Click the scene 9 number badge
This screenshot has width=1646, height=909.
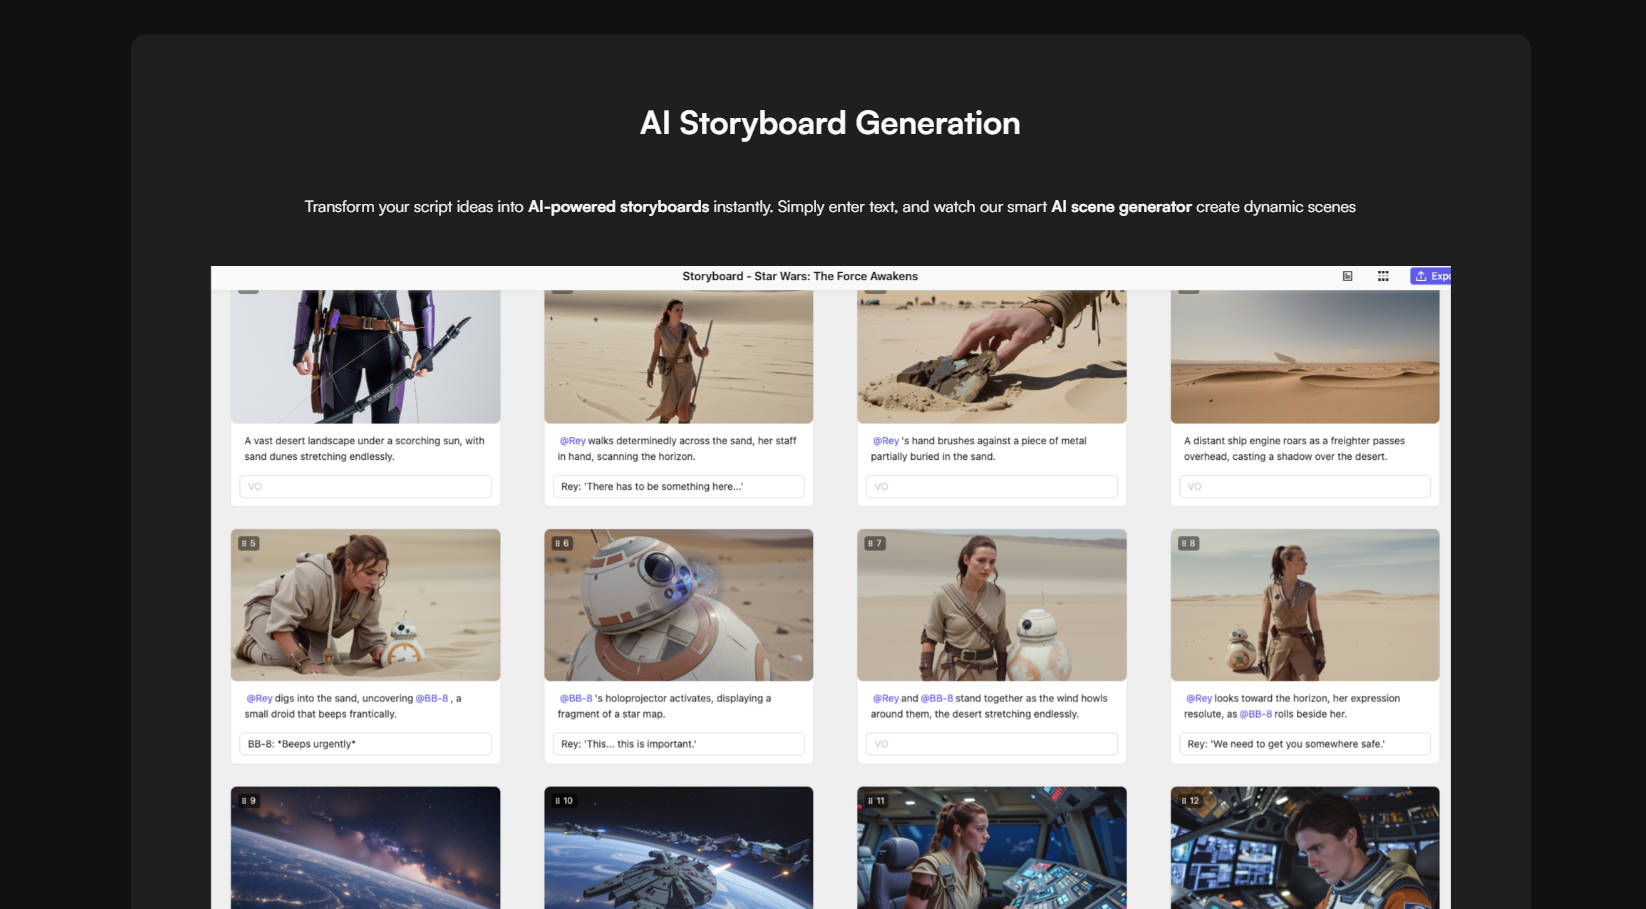click(249, 800)
